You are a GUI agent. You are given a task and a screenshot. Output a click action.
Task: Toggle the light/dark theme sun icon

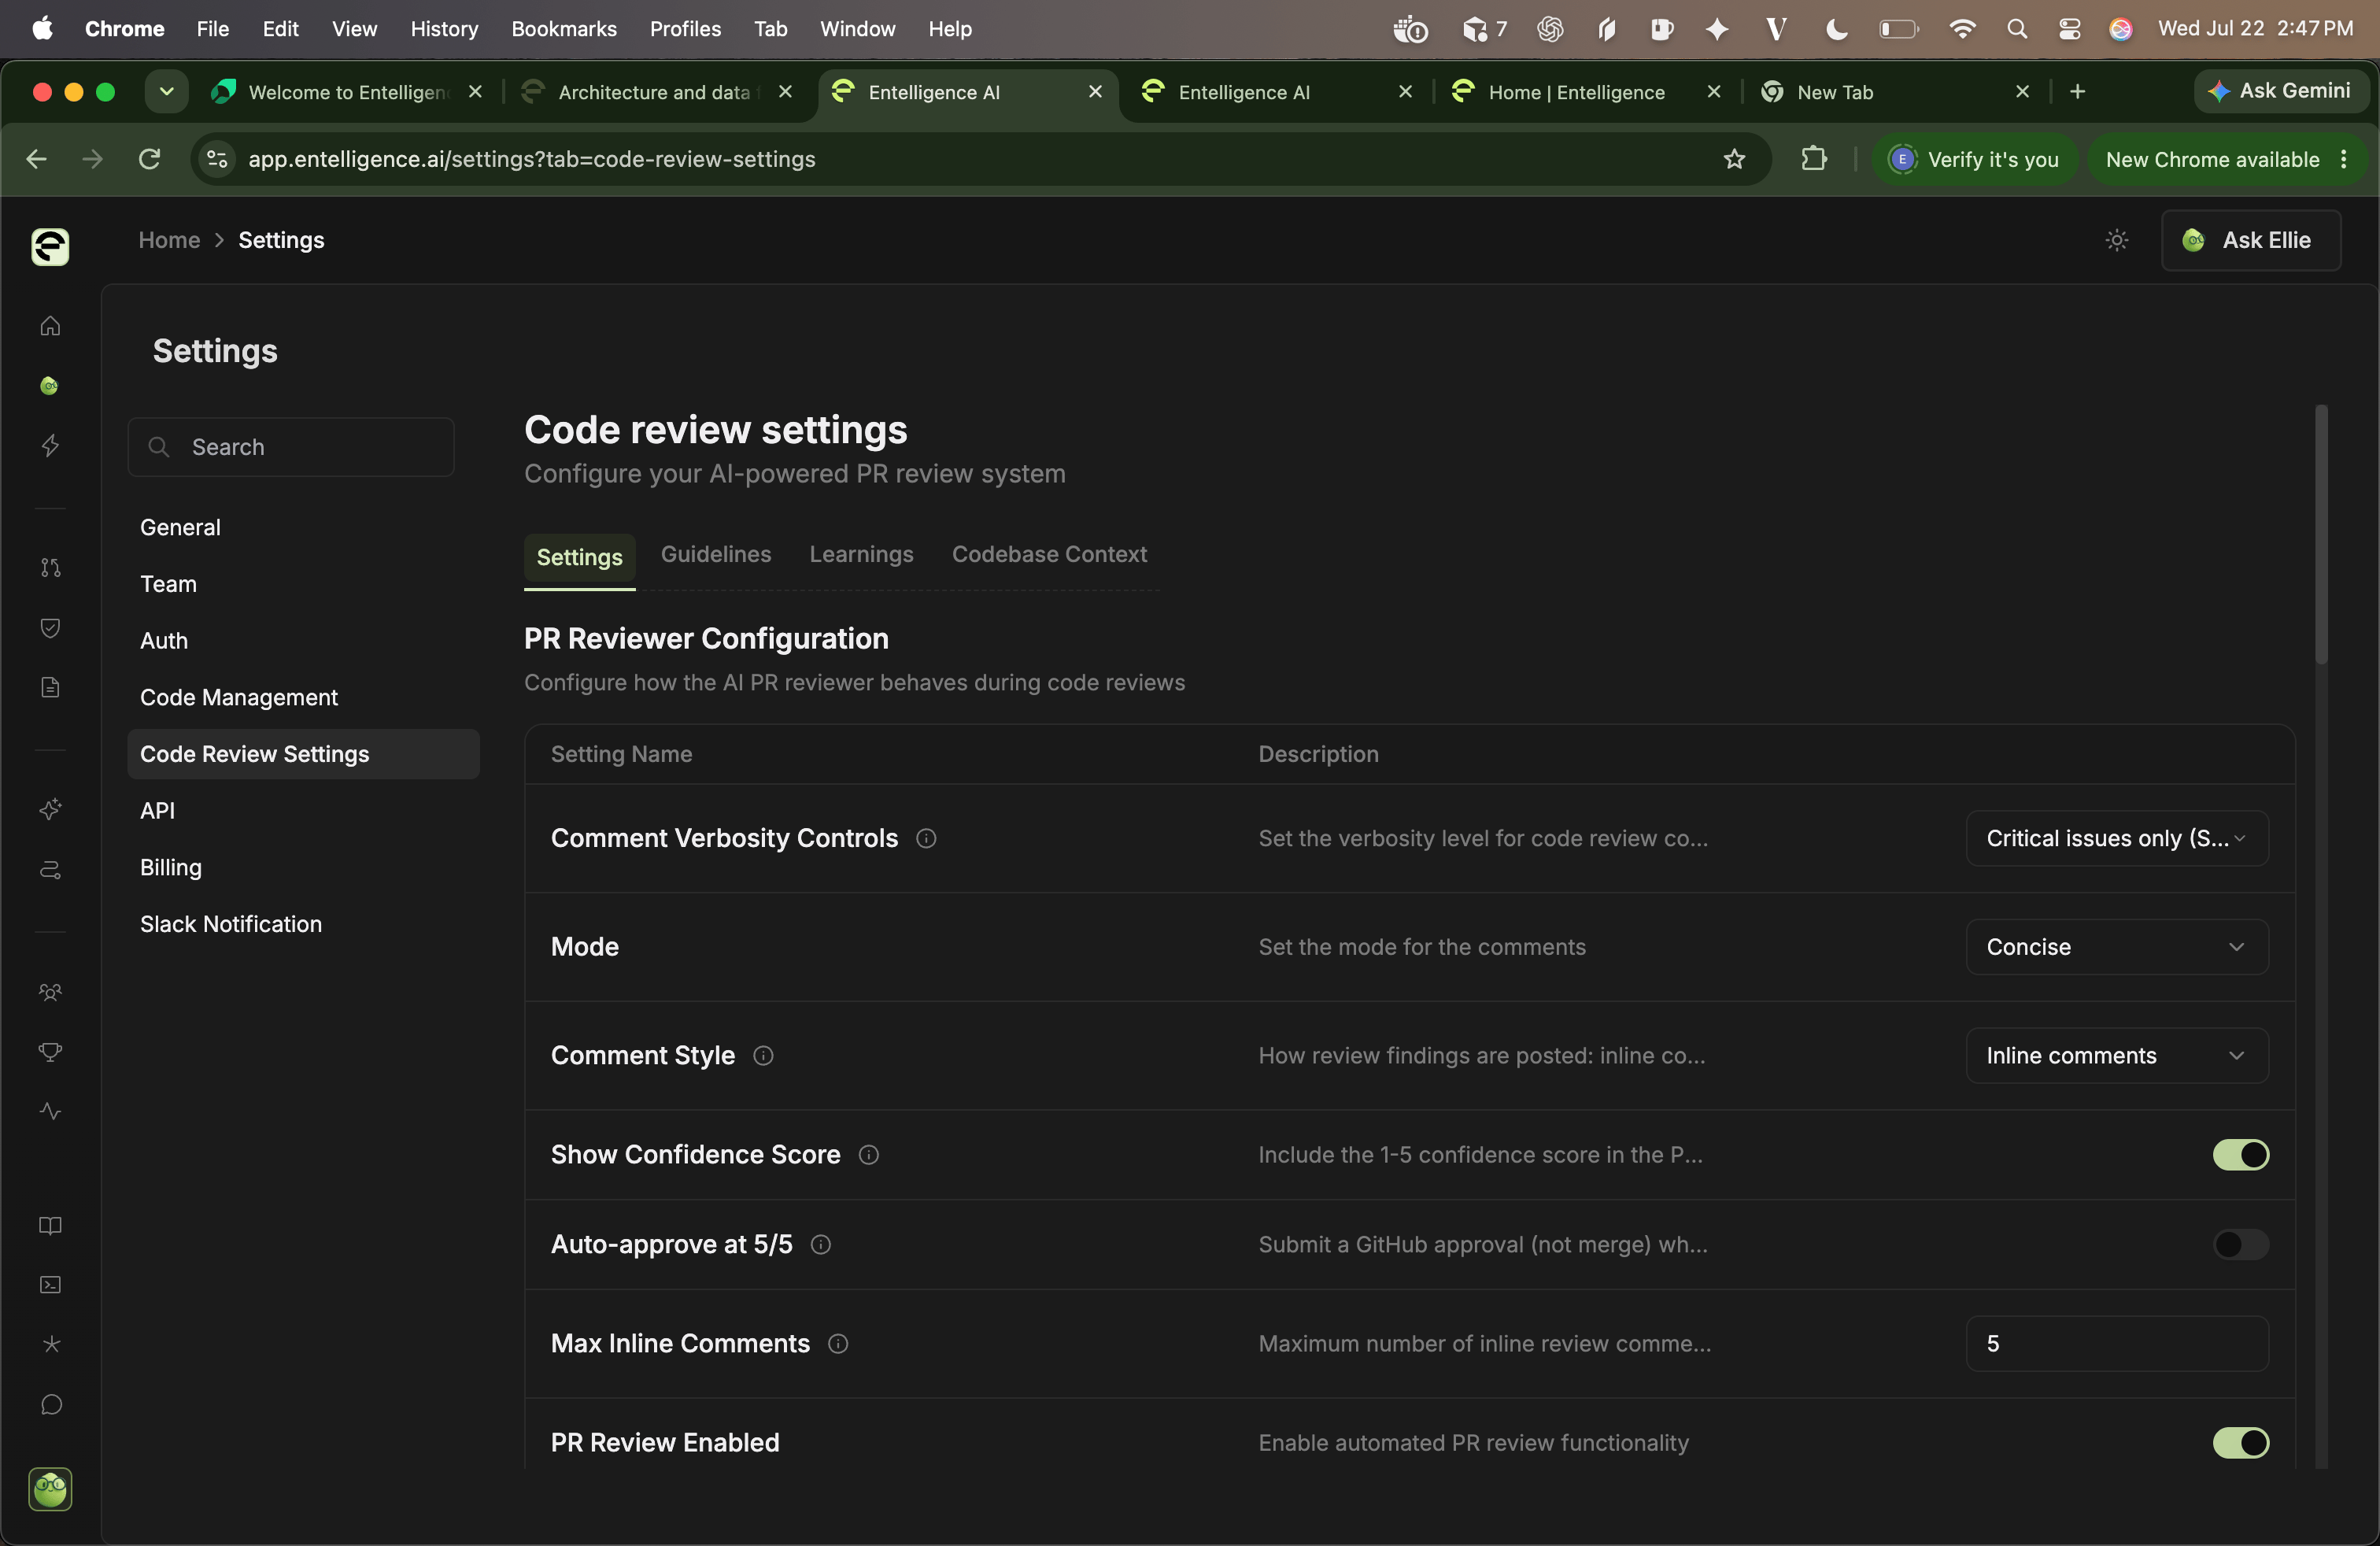[2116, 240]
